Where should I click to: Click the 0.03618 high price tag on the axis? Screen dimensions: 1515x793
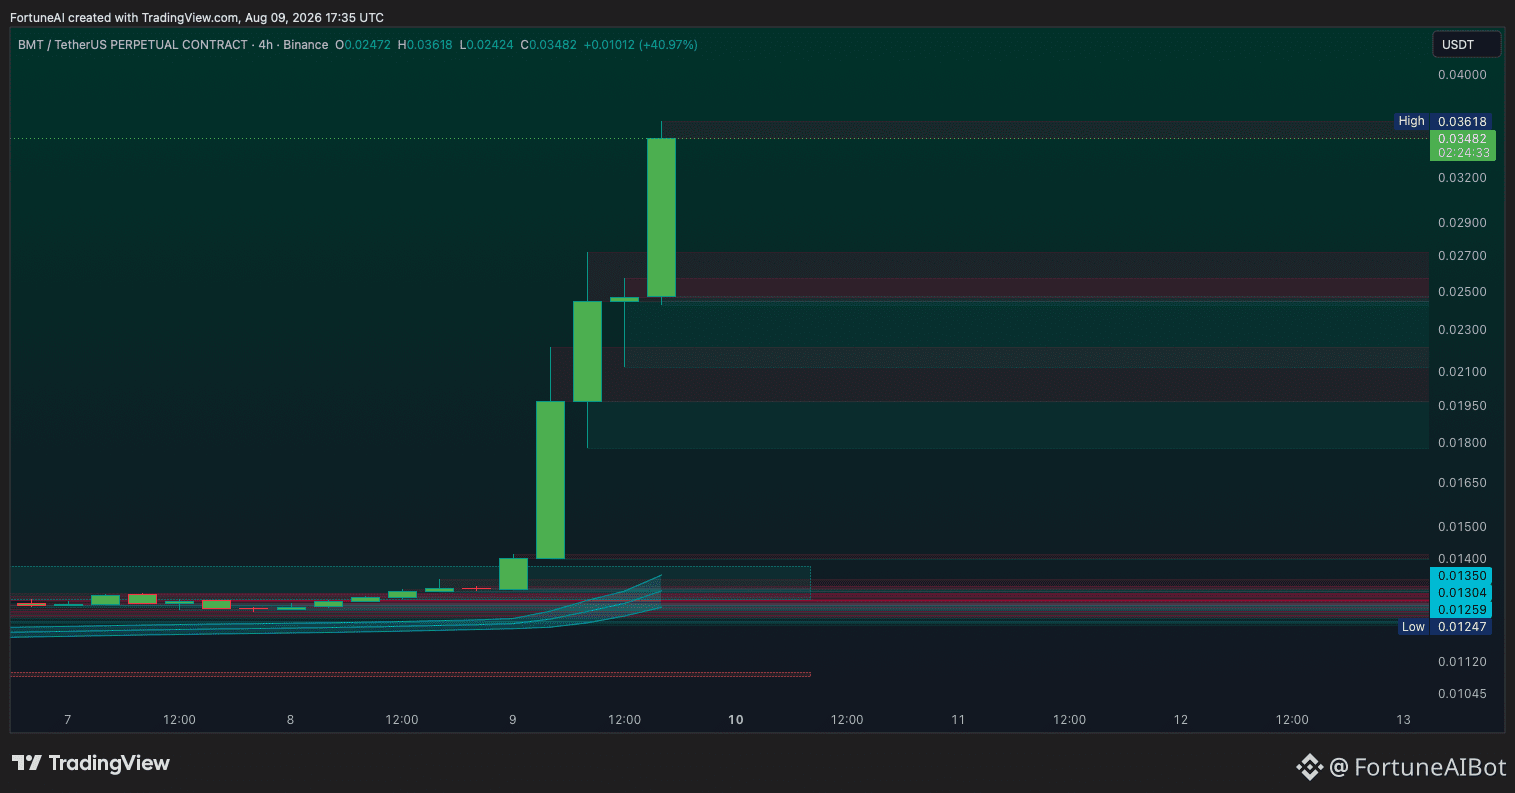pos(1462,121)
